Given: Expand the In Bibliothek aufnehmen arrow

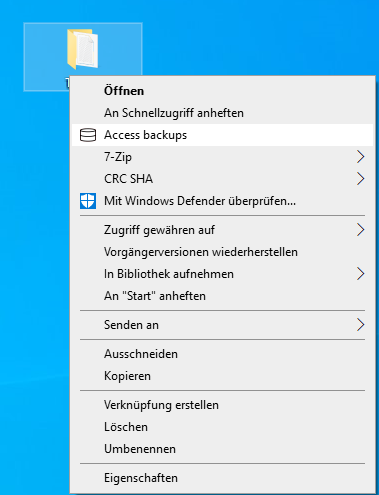Looking at the screenshot, I should pos(360,274).
